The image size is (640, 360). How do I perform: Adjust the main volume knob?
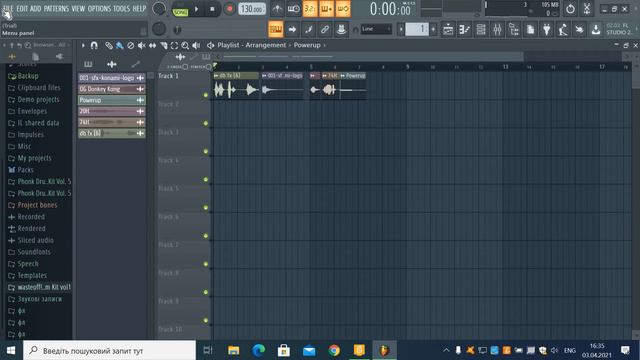pyautogui.click(x=159, y=9)
